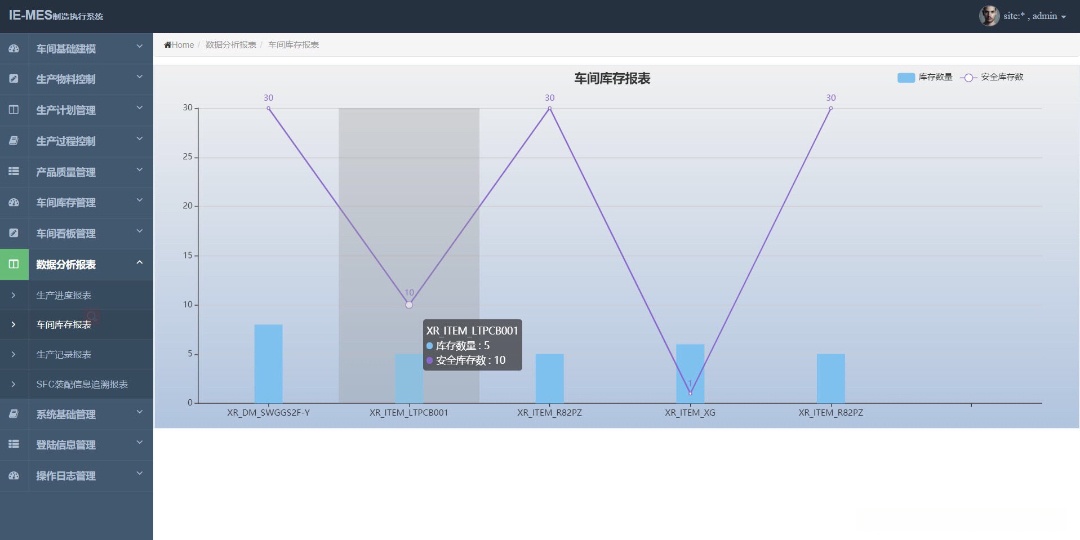
Task: Expand the 系统基础管理 chevron
Action: click(139, 412)
